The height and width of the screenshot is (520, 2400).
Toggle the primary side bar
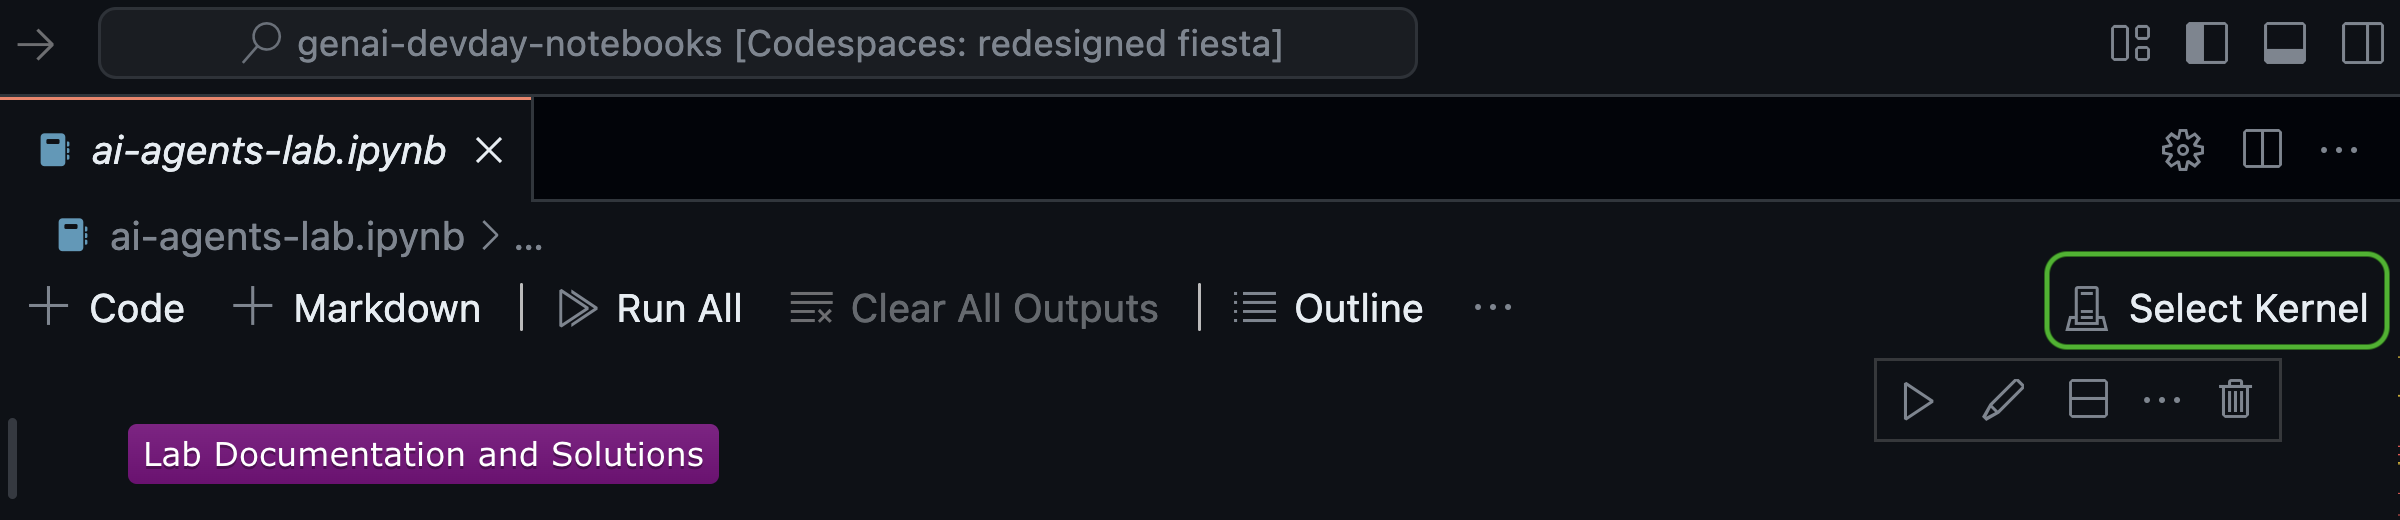point(2207,44)
